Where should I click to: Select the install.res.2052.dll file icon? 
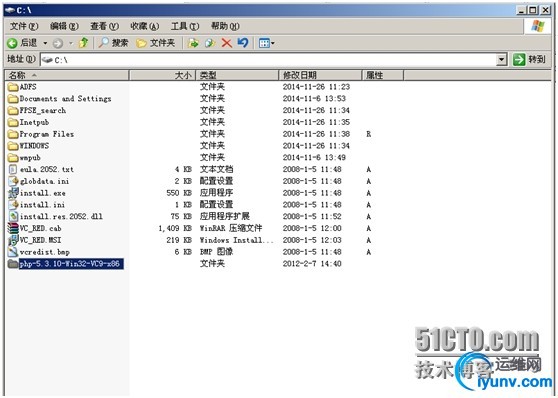point(13,216)
